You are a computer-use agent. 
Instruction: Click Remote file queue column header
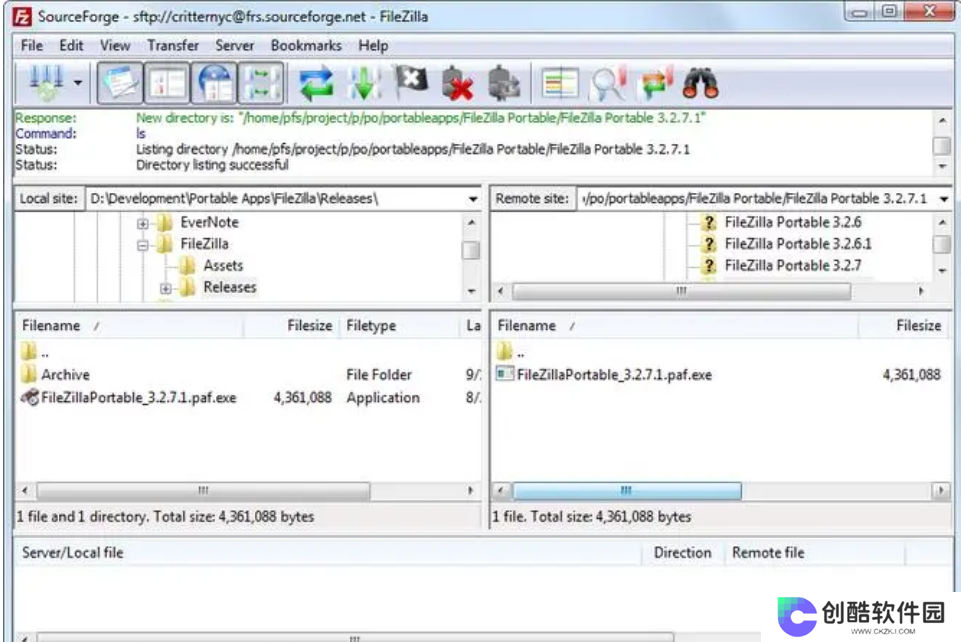pos(814,553)
